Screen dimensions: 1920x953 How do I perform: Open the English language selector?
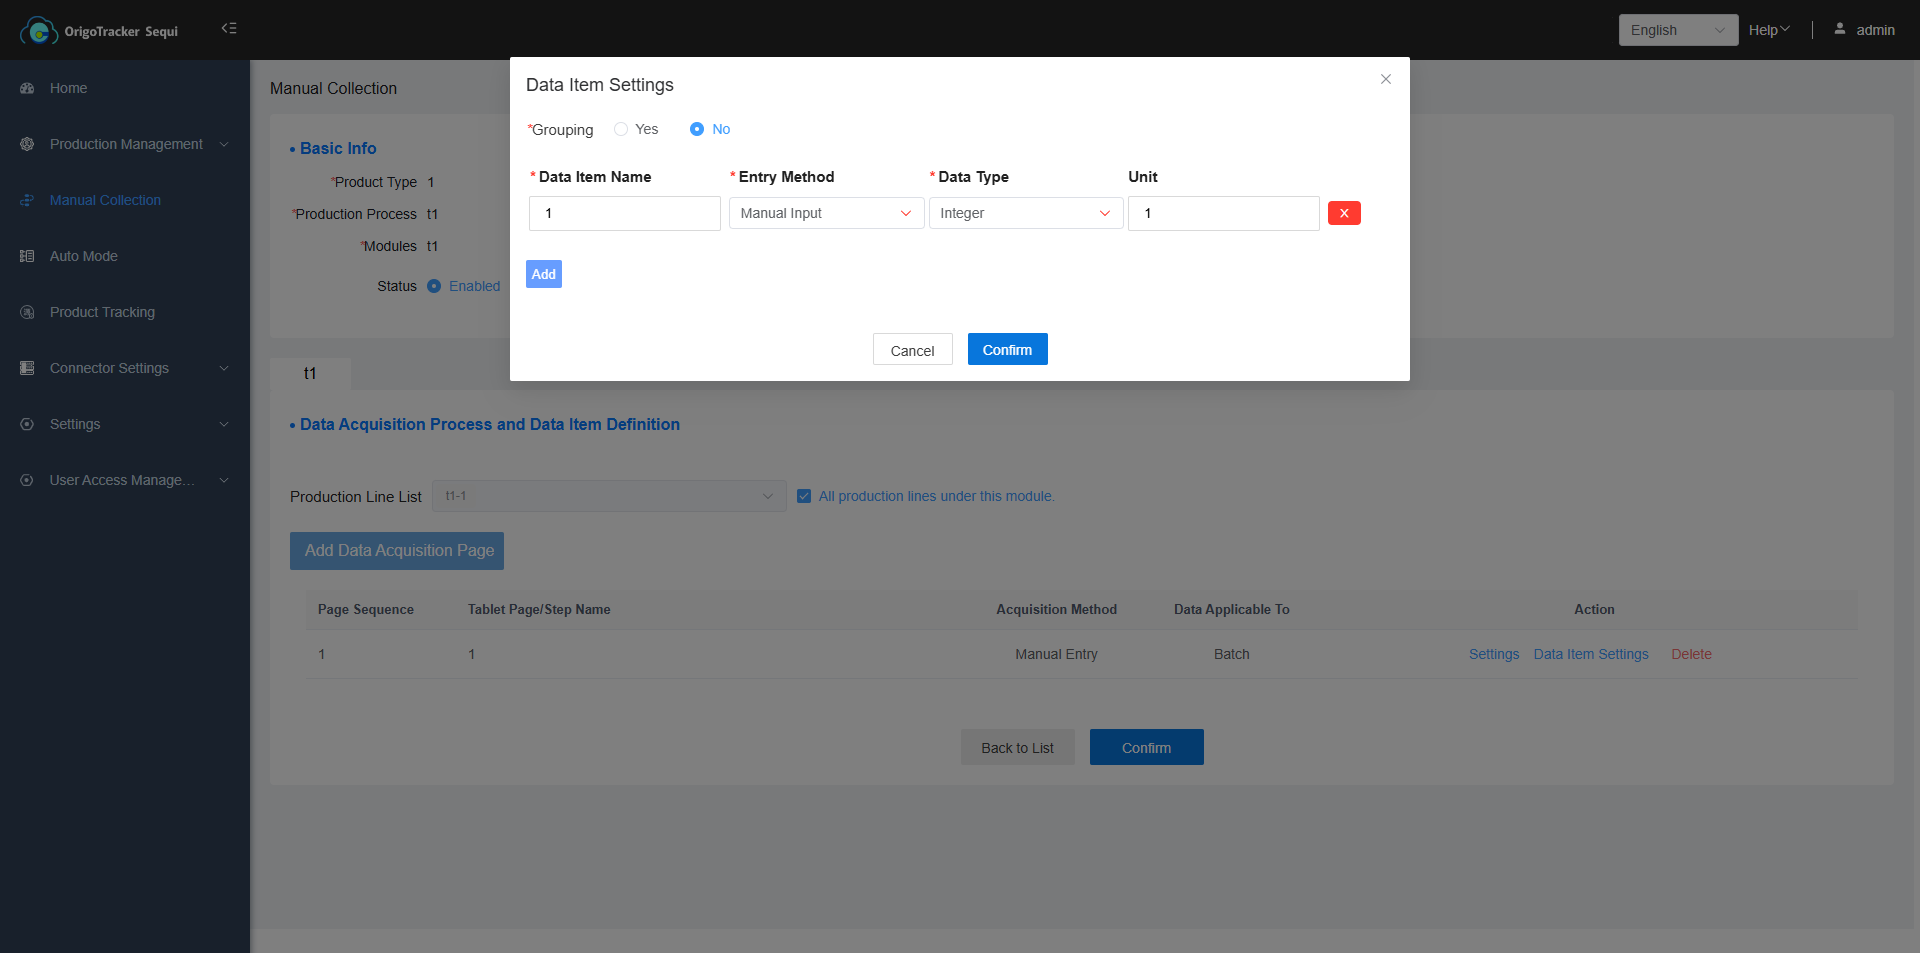pyautogui.click(x=1677, y=30)
